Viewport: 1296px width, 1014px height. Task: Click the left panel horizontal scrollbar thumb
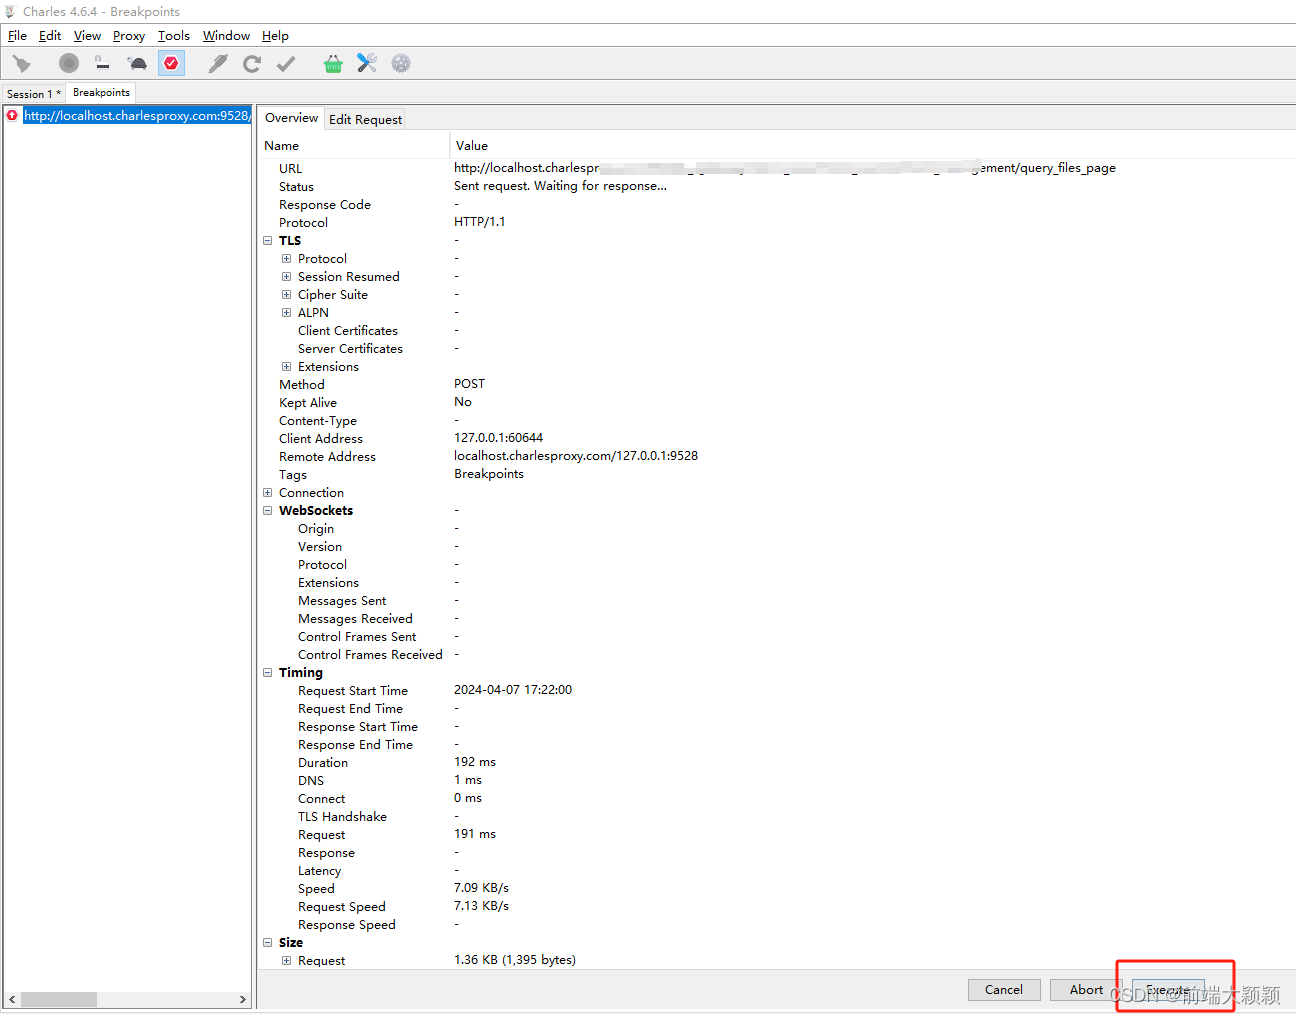(x=59, y=999)
